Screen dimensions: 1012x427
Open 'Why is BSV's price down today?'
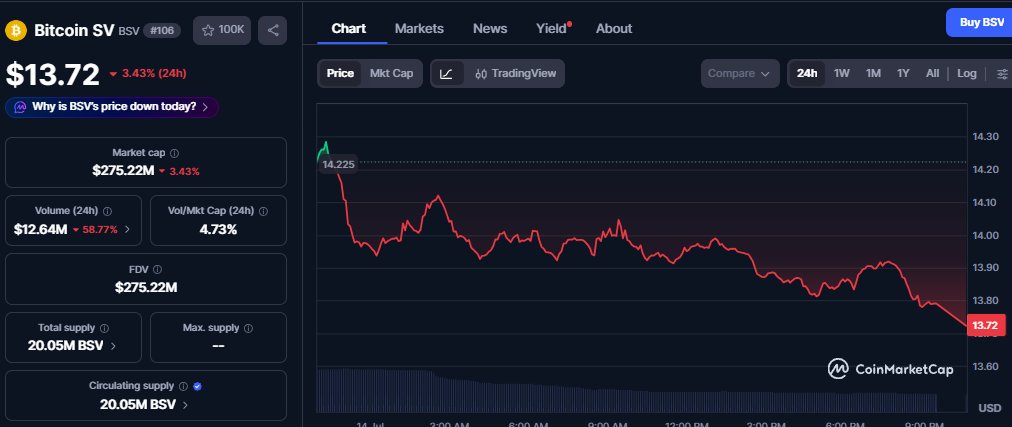[x=112, y=107]
